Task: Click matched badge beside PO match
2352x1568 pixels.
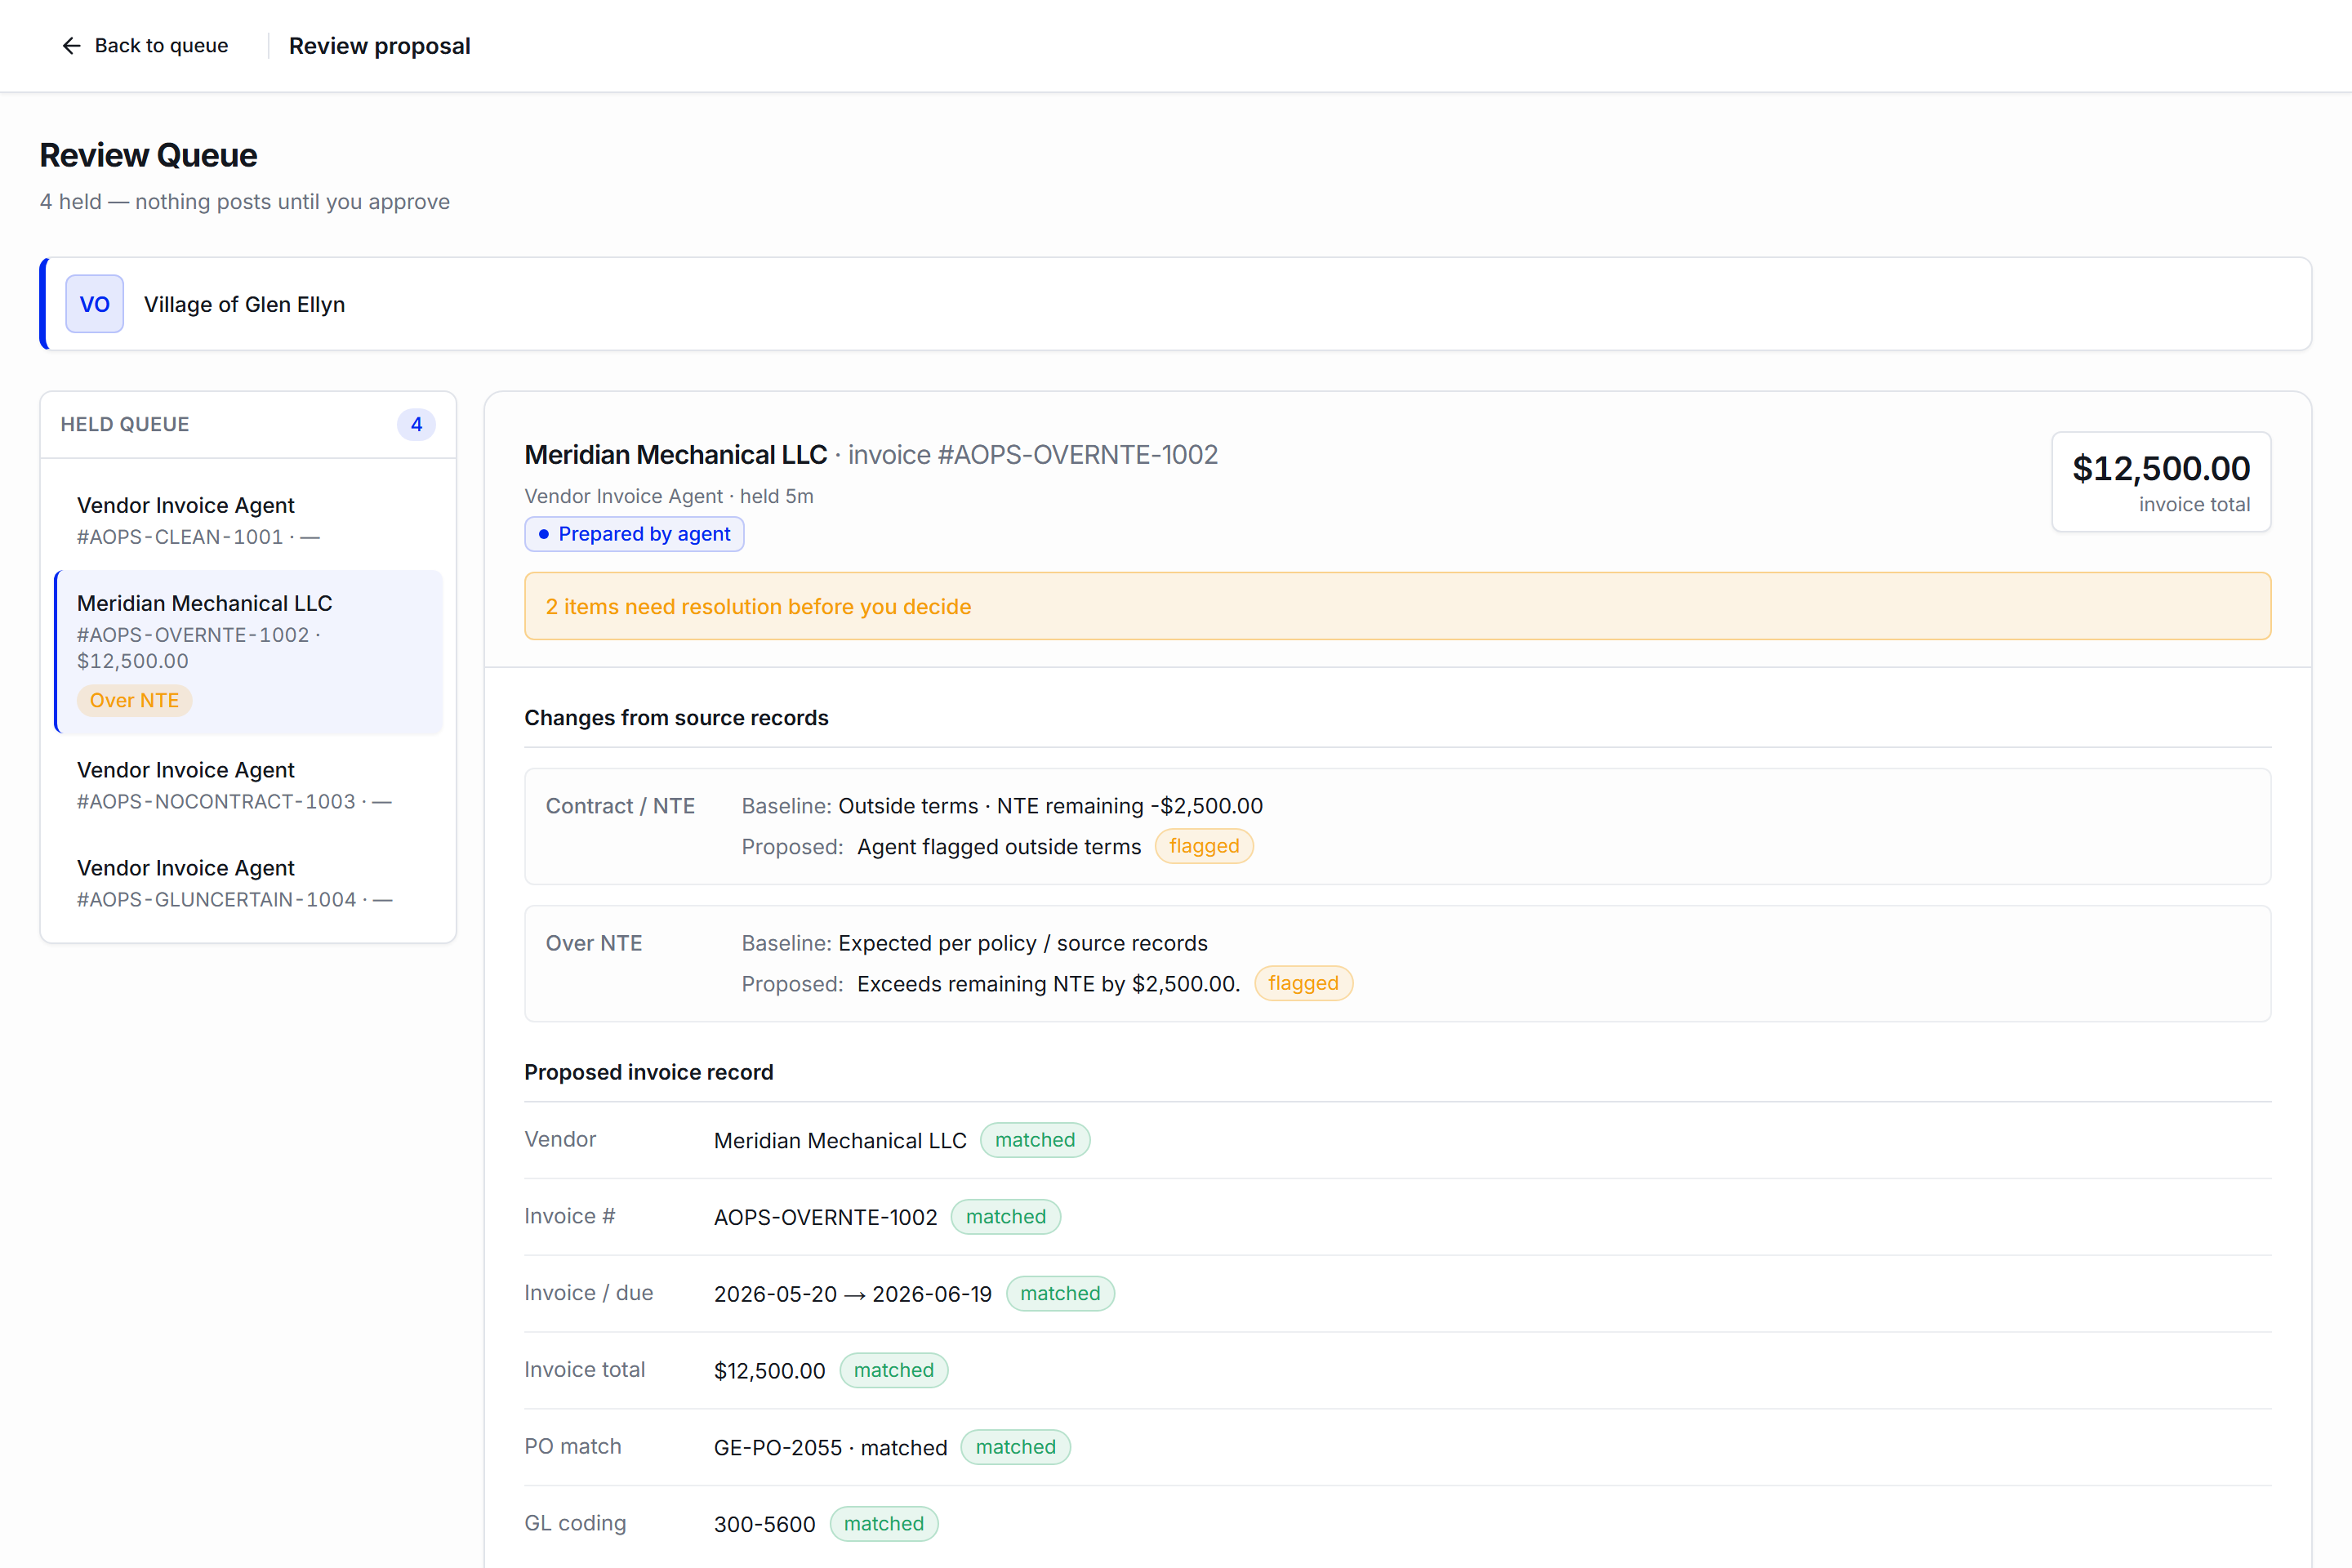Action: pyautogui.click(x=1016, y=1447)
